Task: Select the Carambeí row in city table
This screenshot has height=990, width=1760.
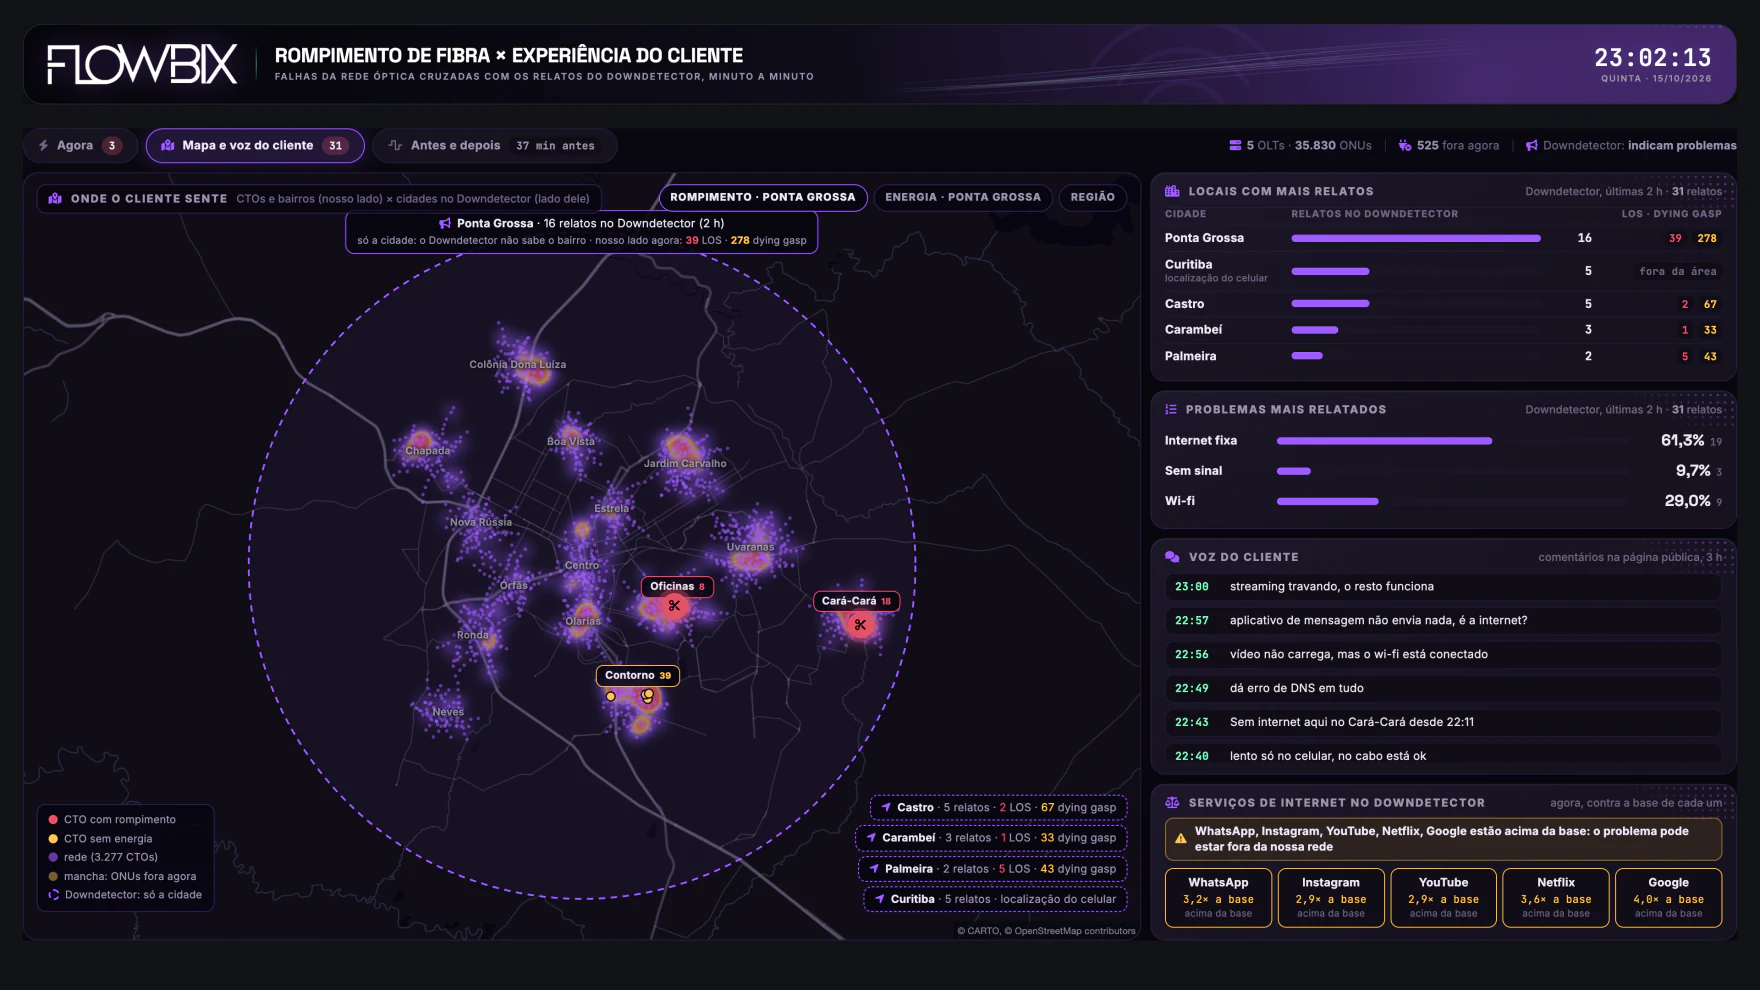Action: tap(1443, 330)
